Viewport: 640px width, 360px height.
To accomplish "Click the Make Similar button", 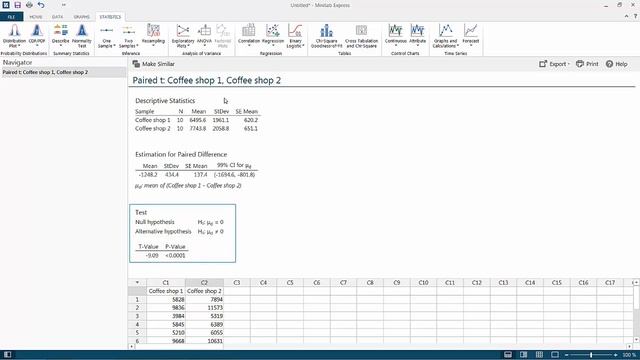I will pyautogui.click(x=153, y=64).
